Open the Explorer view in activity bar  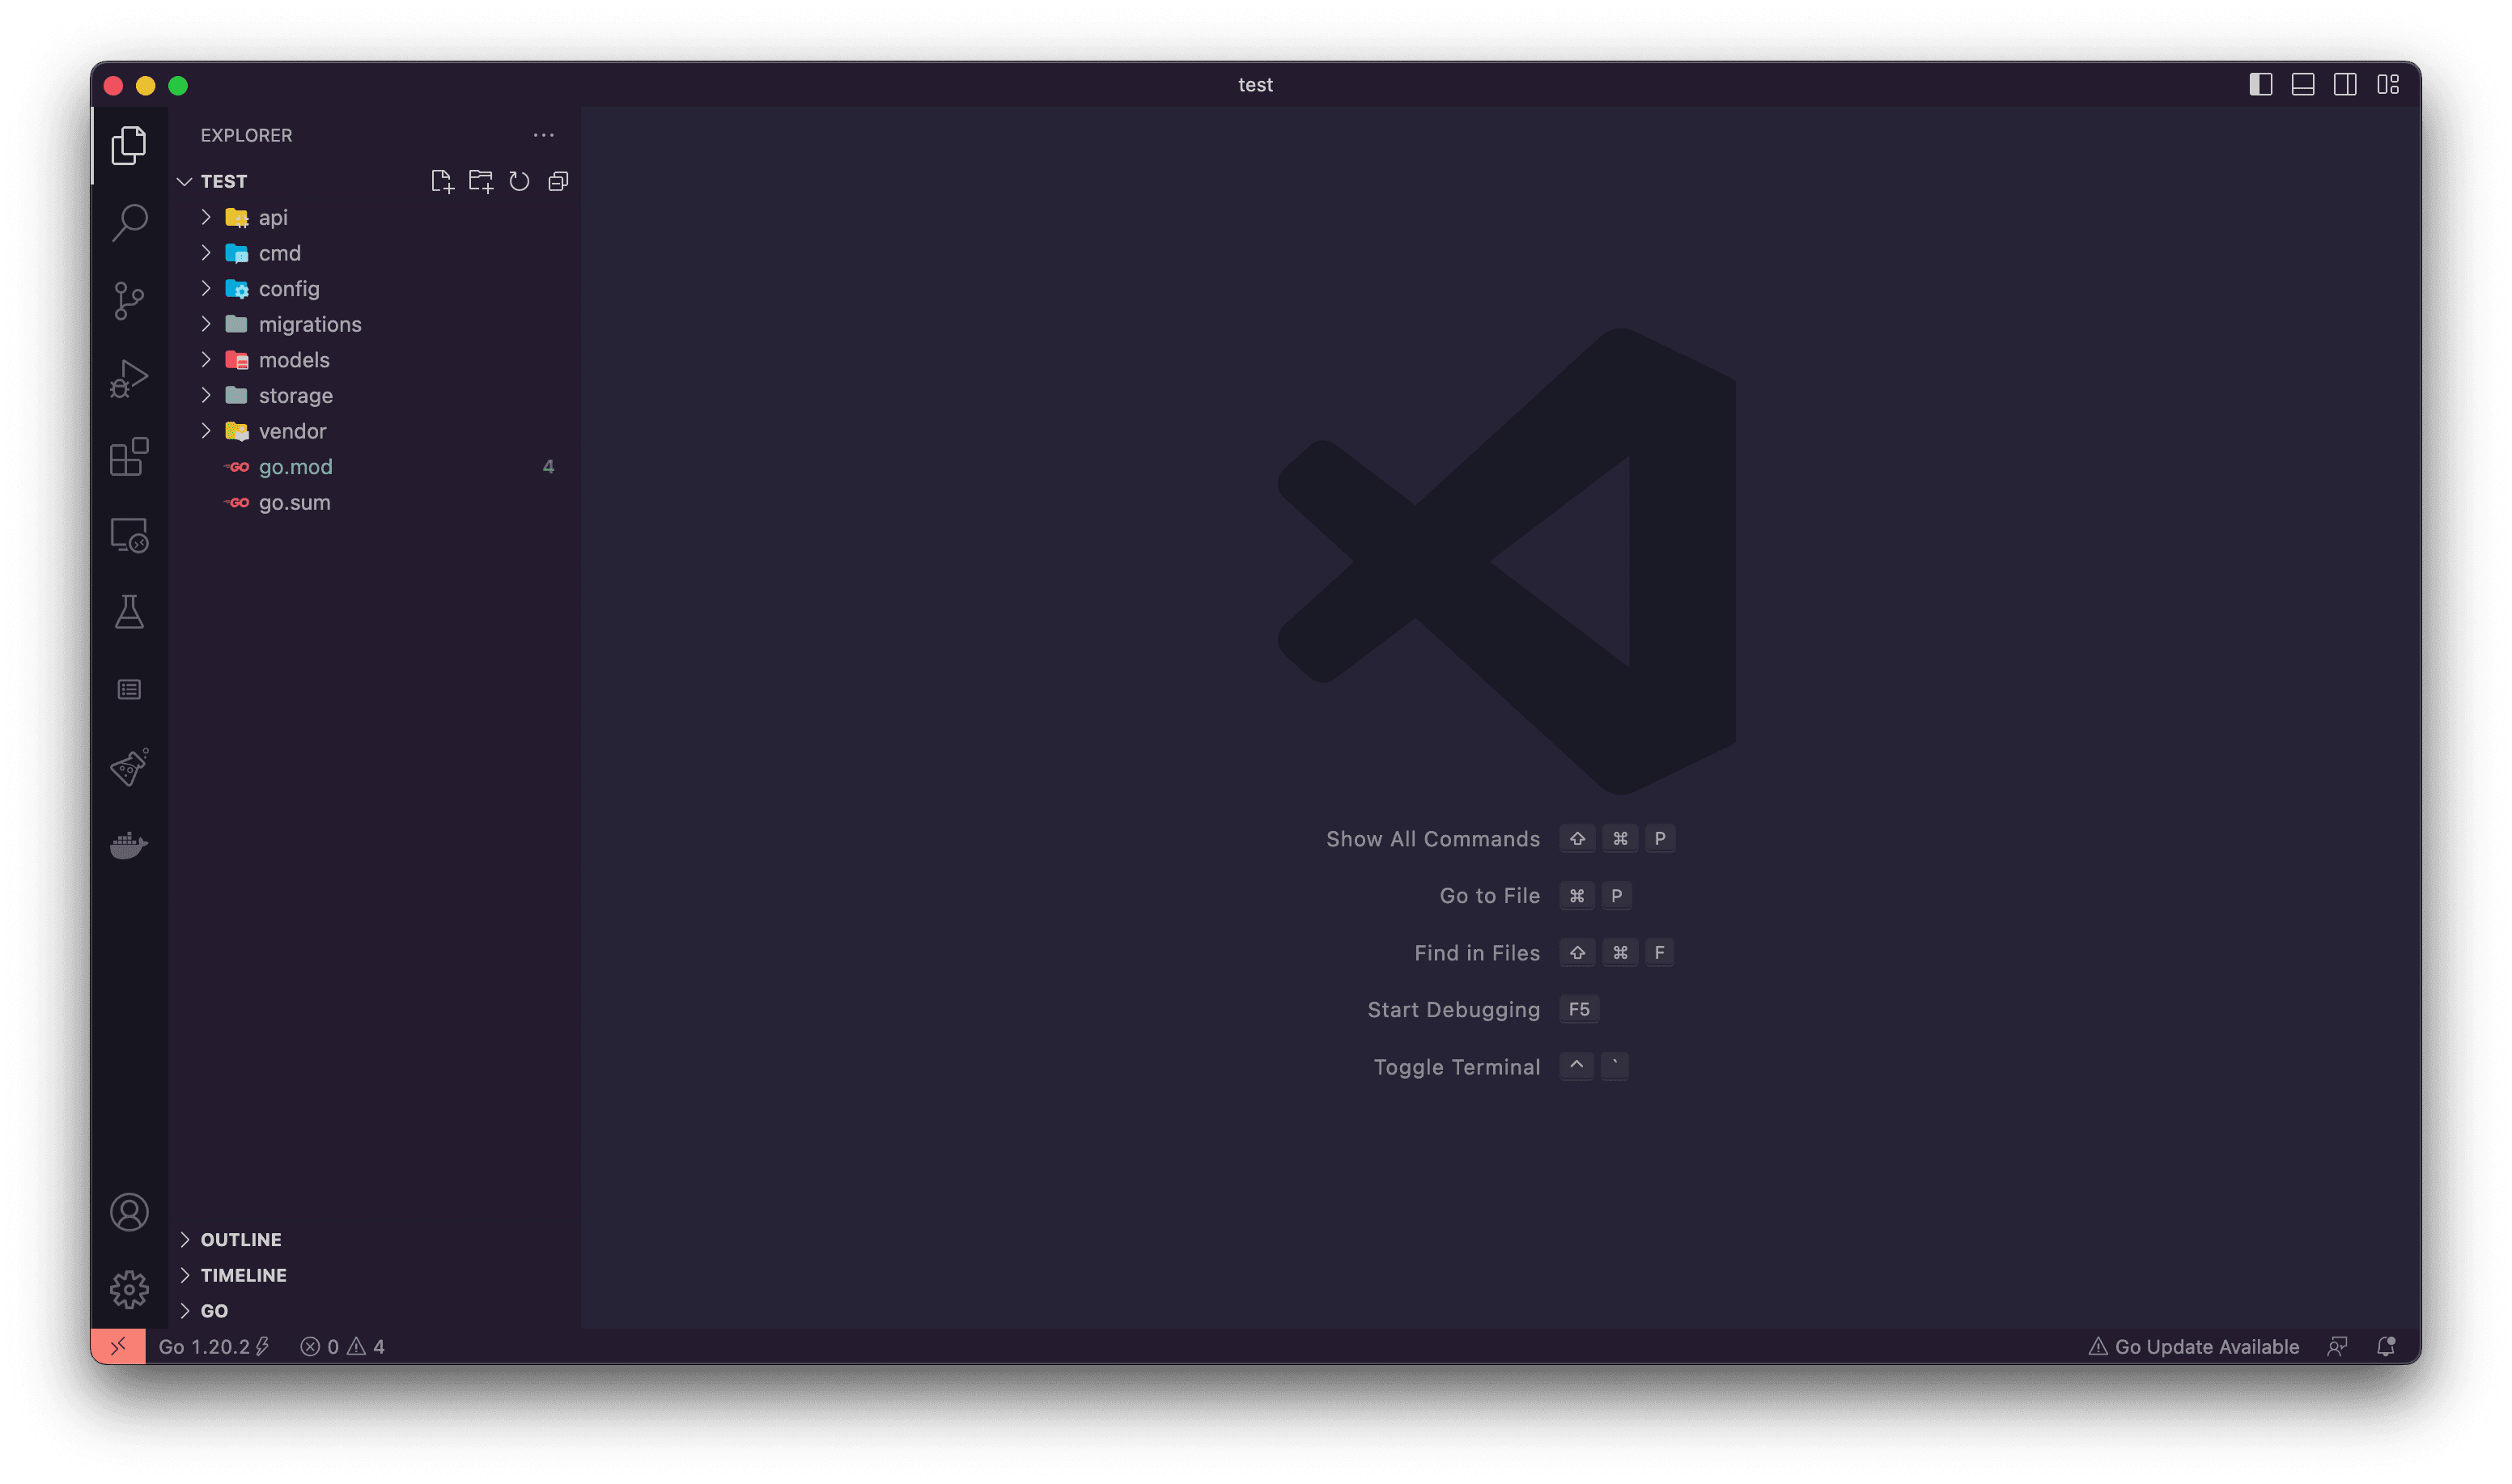point(129,145)
